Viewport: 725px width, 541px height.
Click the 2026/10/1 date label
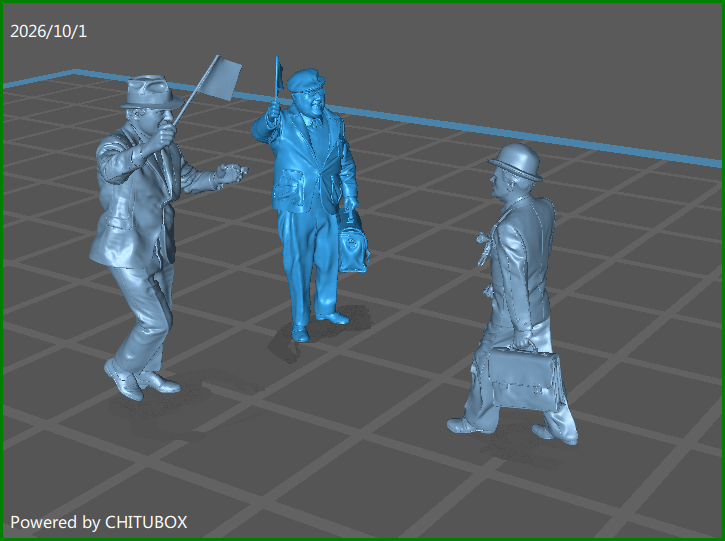click(x=49, y=31)
